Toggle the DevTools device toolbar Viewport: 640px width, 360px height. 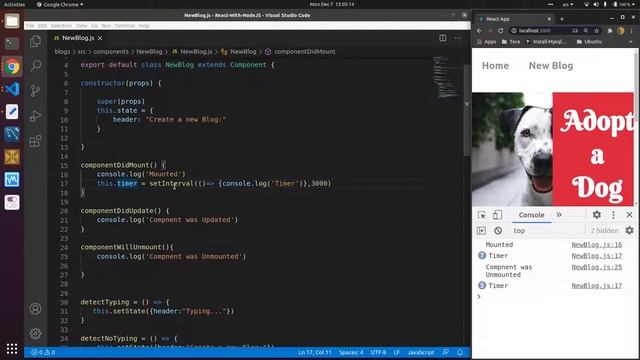click(x=497, y=215)
